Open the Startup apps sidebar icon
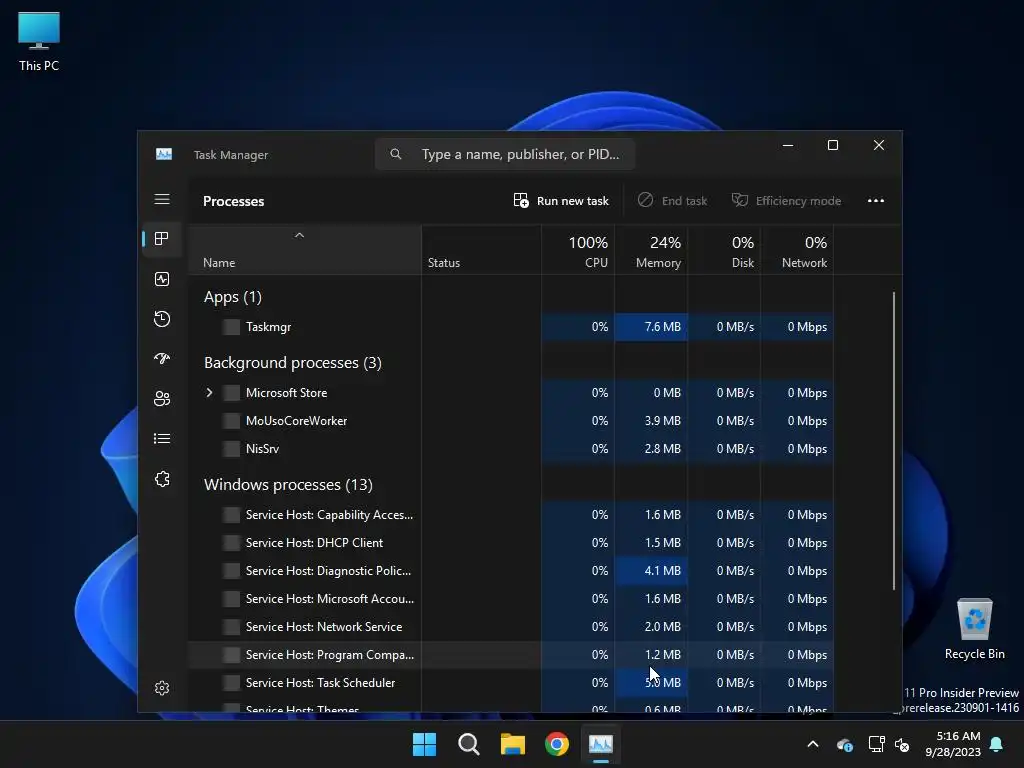 pyautogui.click(x=162, y=359)
